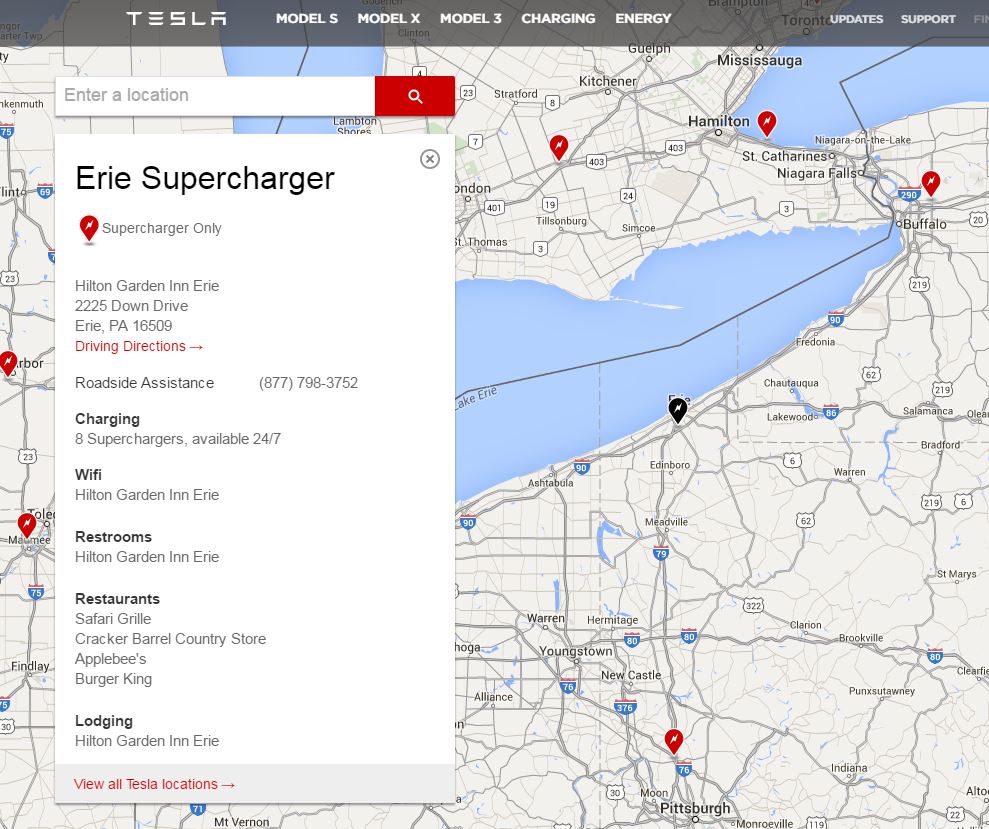Click the Erie Supercharger heading

click(x=205, y=178)
